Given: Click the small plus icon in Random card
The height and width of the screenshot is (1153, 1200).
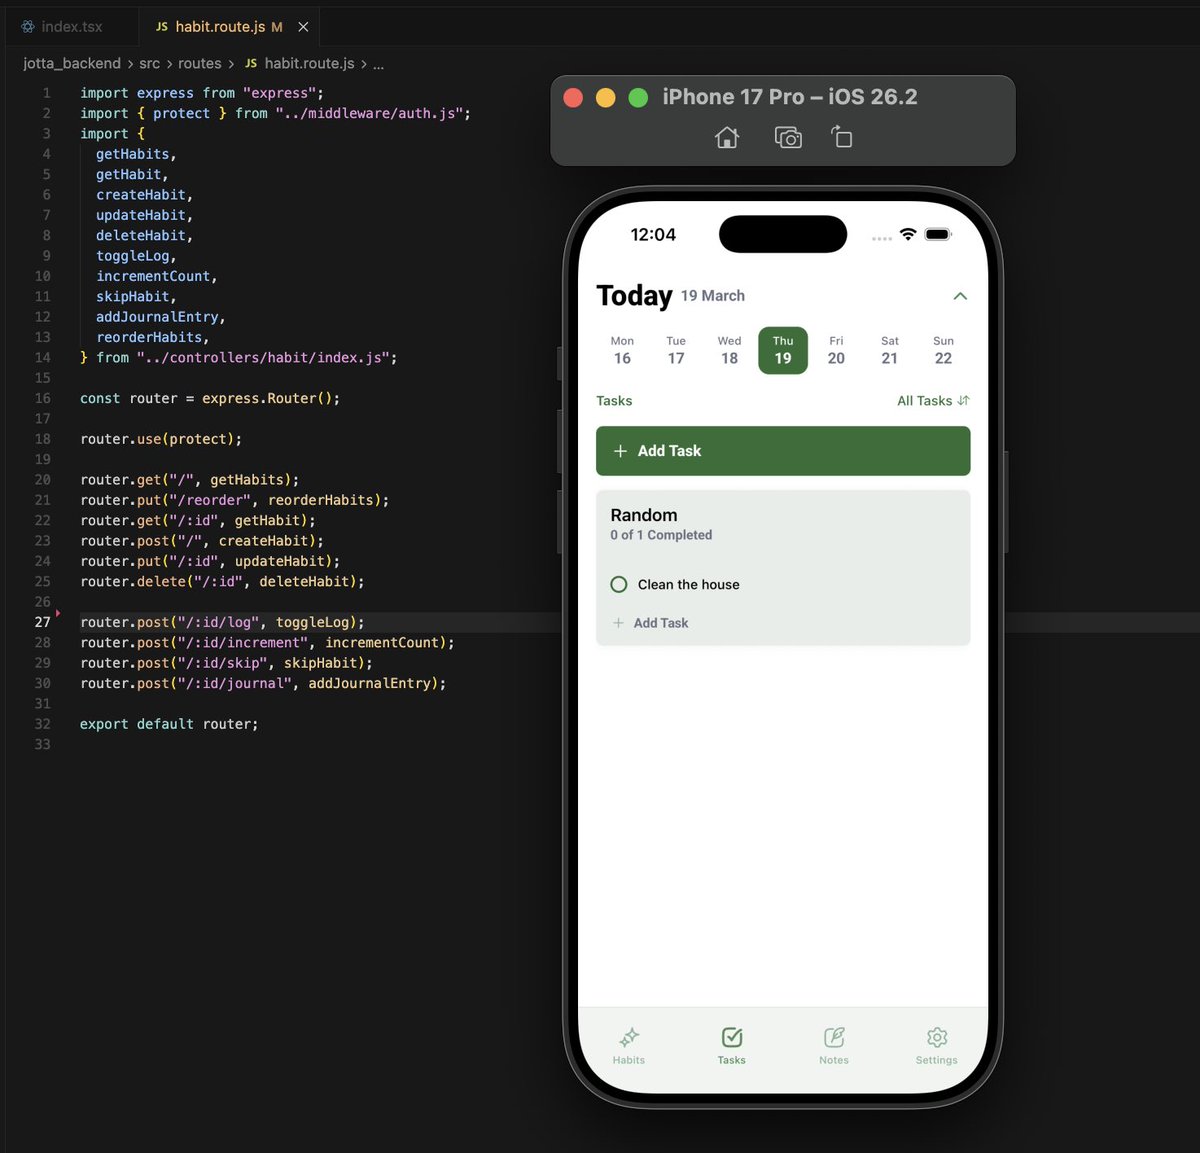Looking at the screenshot, I should pyautogui.click(x=618, y=623).
